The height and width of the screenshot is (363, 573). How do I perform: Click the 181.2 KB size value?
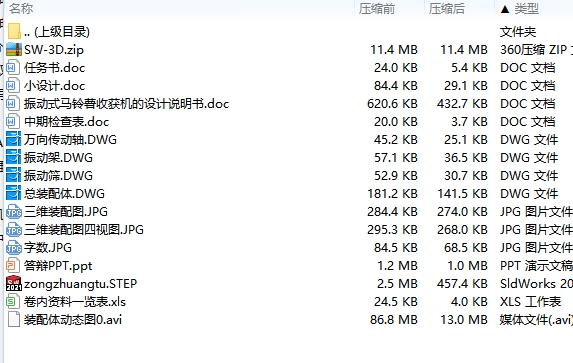pyautogui.click(x=392, y=194)
